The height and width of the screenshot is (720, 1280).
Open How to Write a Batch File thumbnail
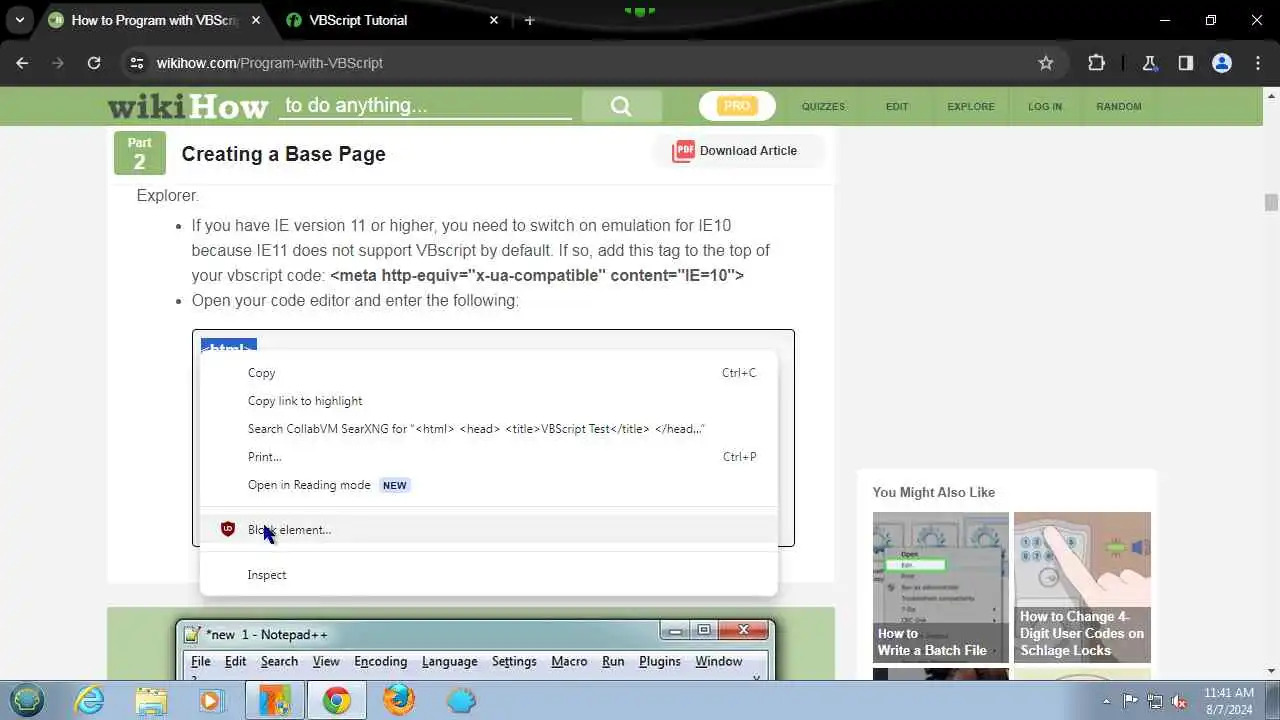[941, 587]
